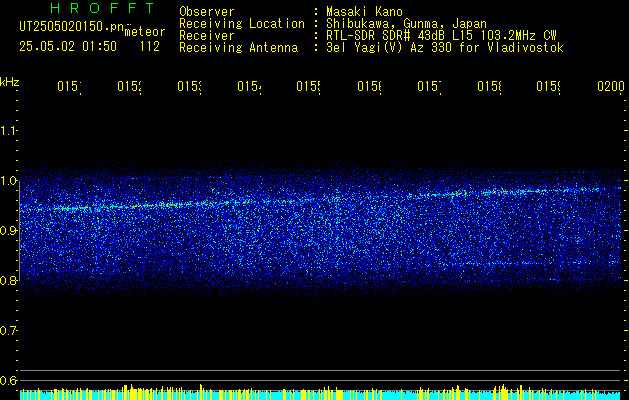629x400 pixels.
Task: Click the kHz axis unit label
Action: click(10, 82)
